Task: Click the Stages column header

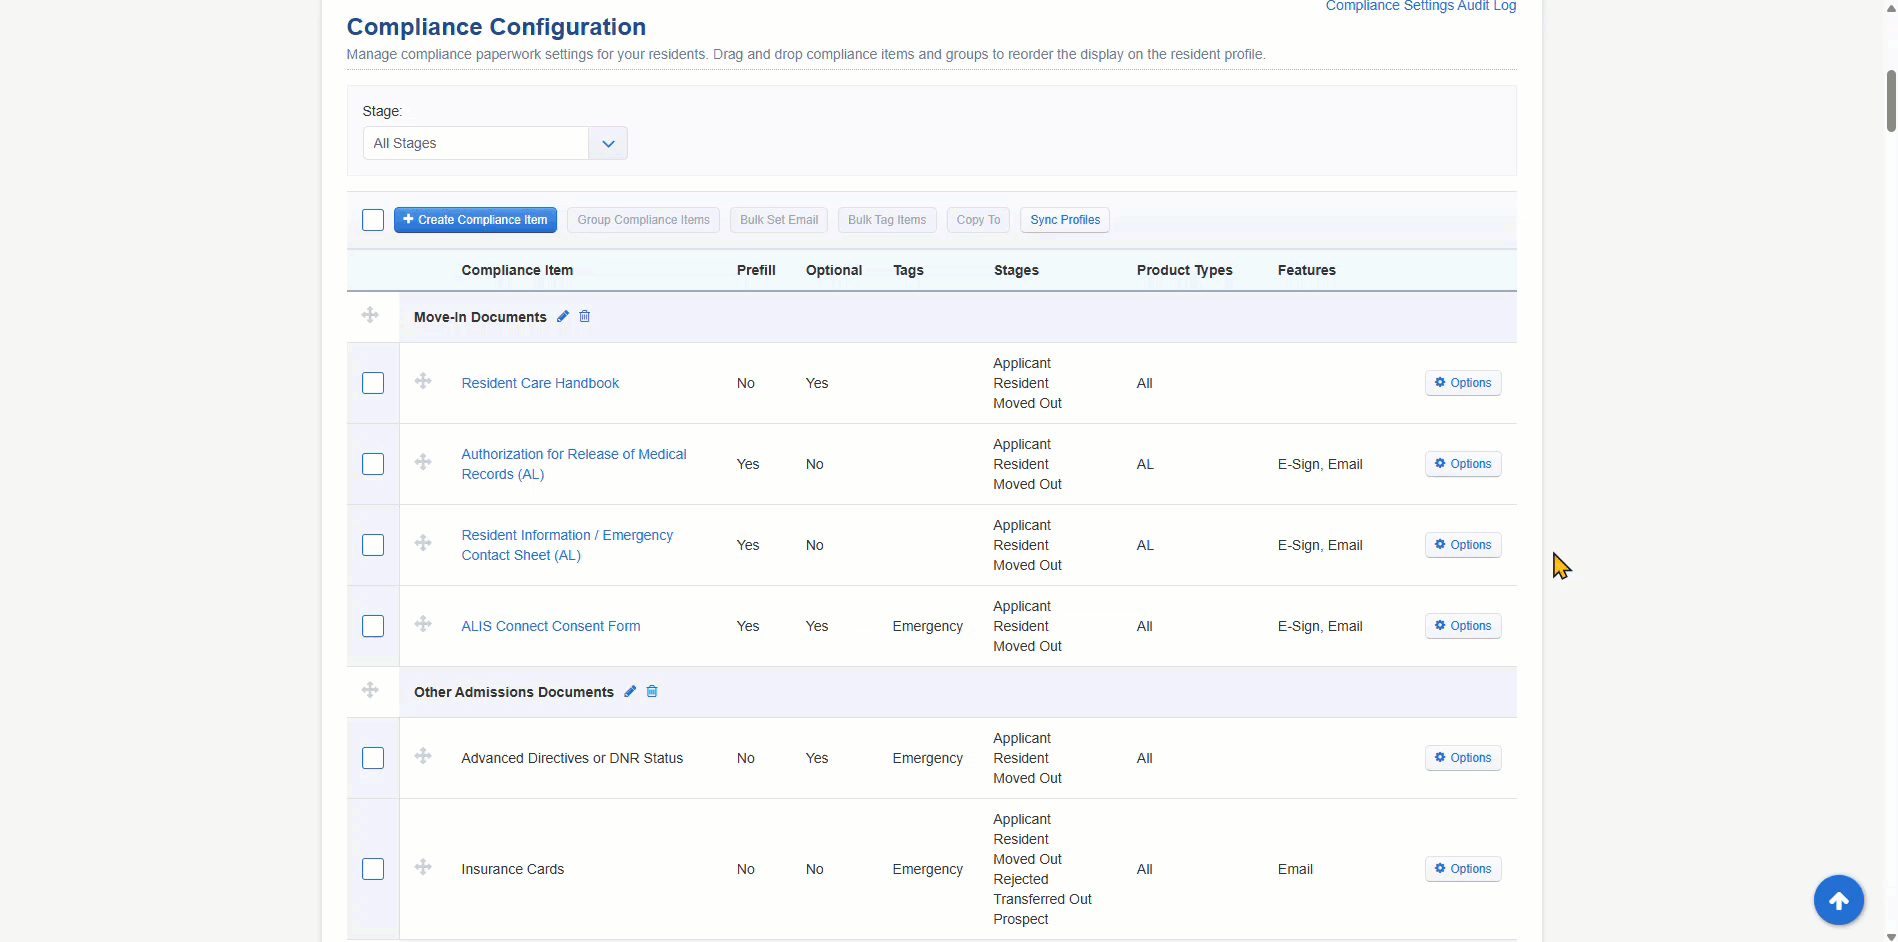Action: 1016,270
